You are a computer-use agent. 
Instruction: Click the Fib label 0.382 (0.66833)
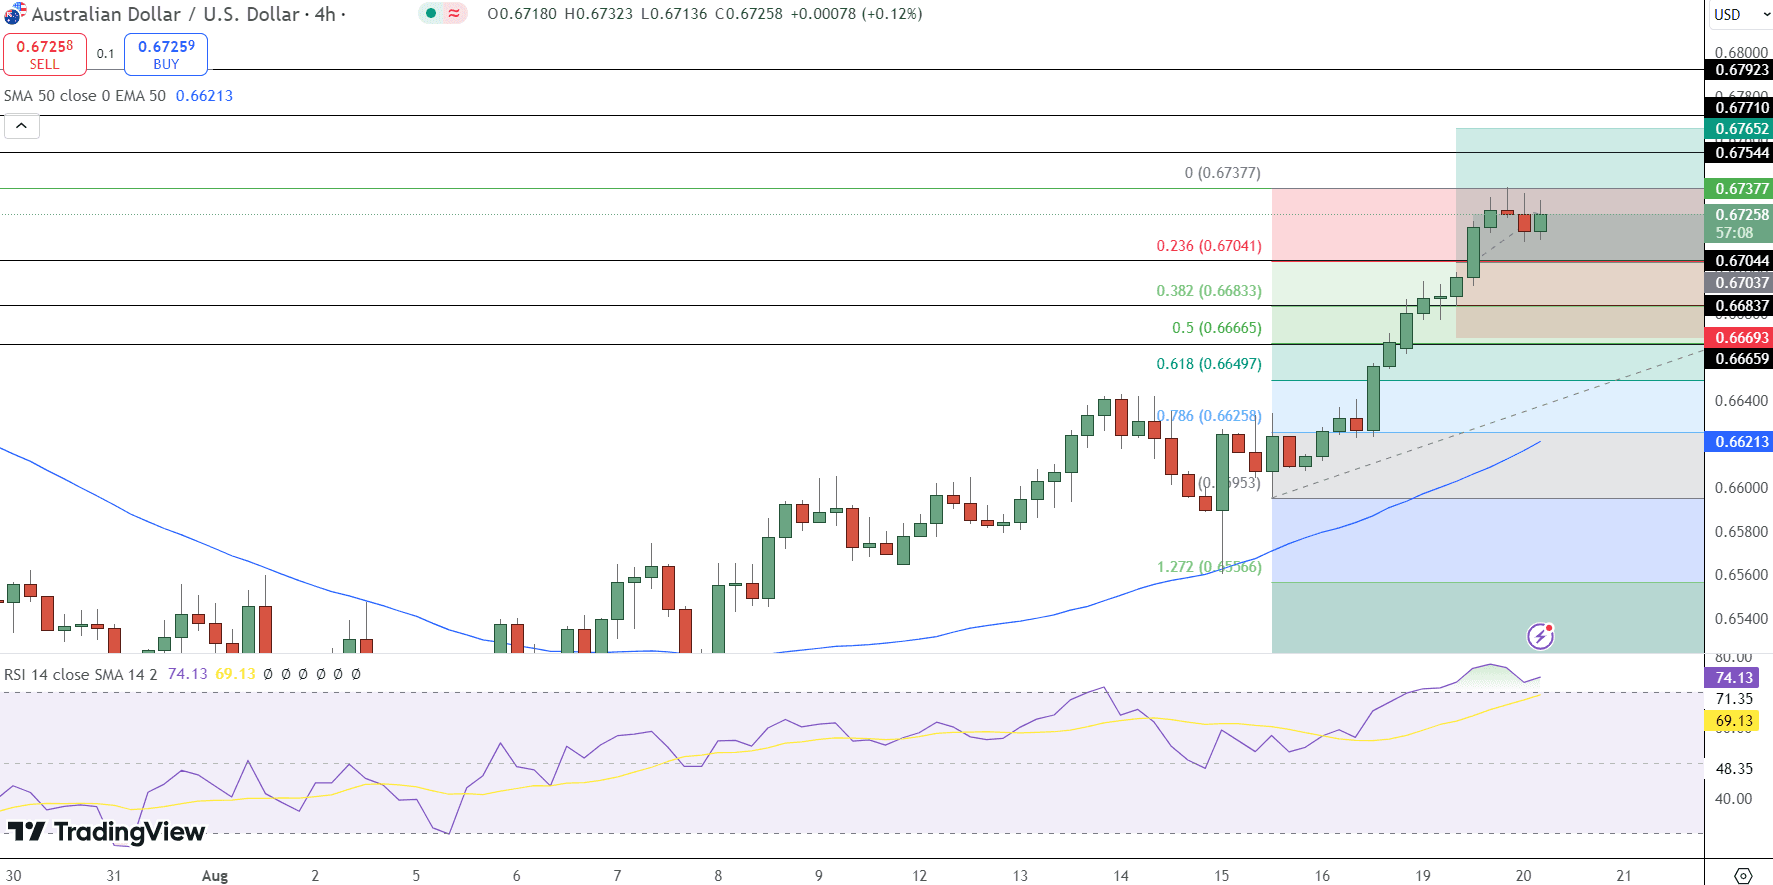point(1209,291)
